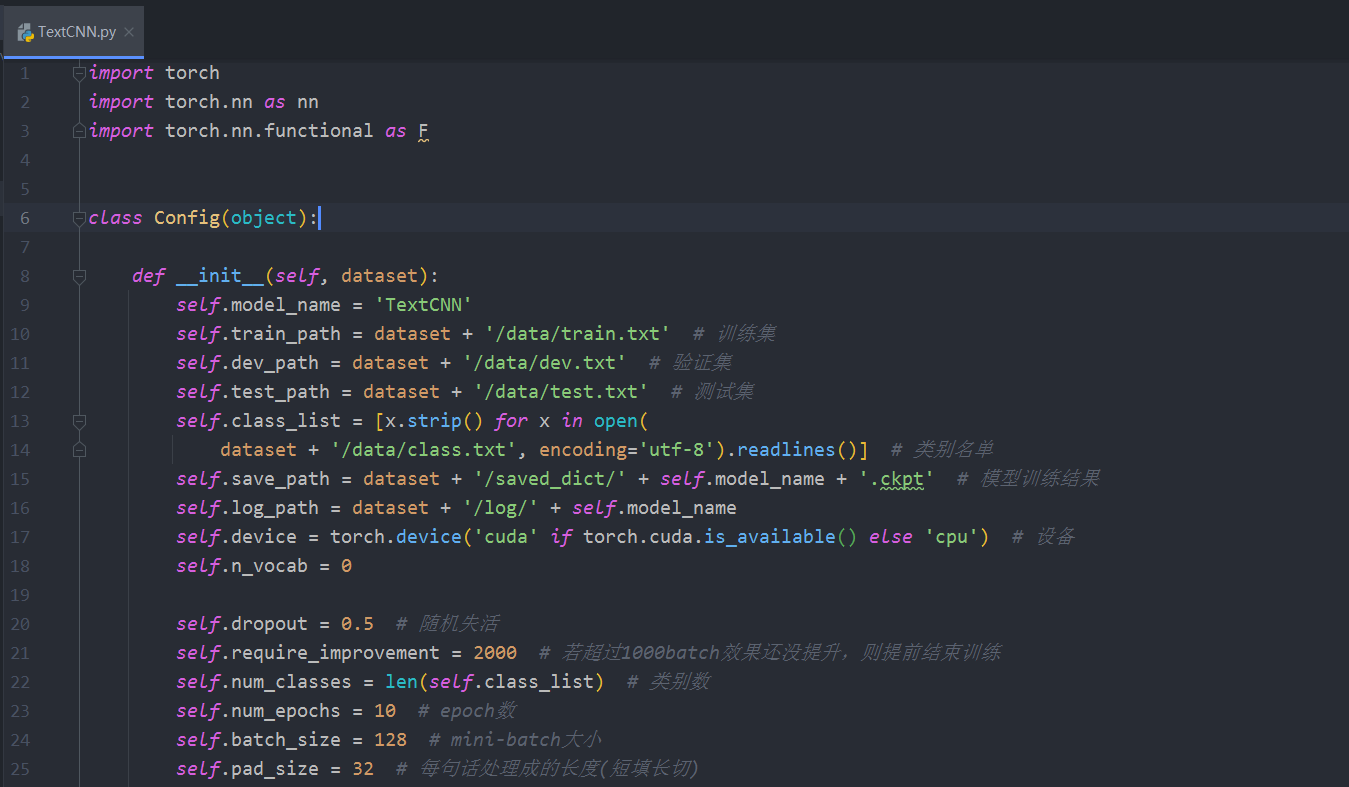Click the num_epochs value 10
The image size is (1349, 787).
pos(385,711)
